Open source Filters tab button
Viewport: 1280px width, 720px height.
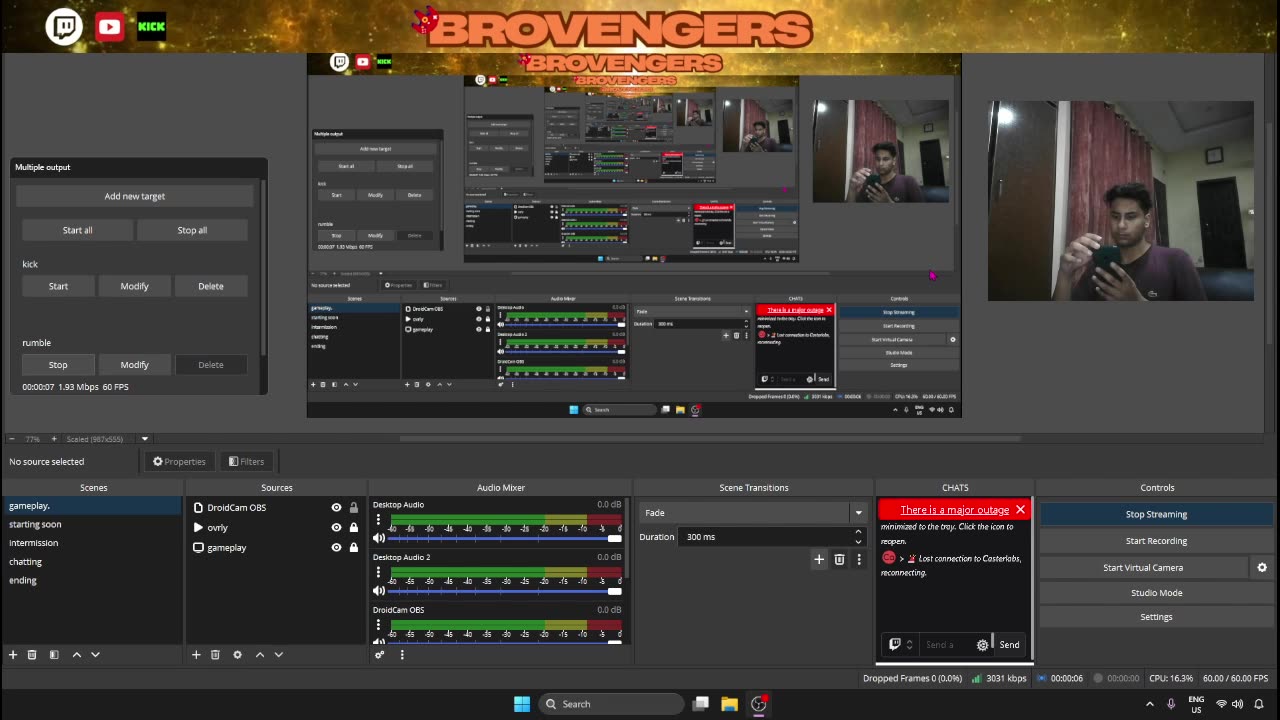pos(246,461)
